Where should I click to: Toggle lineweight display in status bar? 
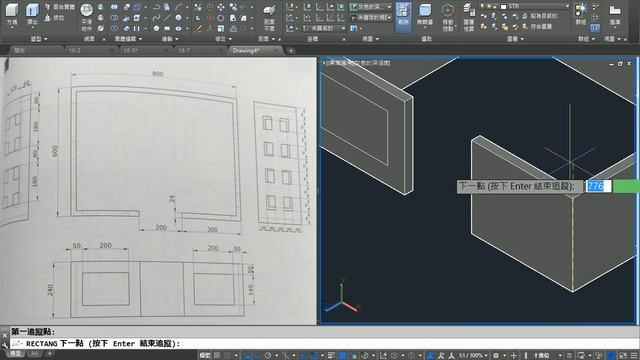coord(331,356)
